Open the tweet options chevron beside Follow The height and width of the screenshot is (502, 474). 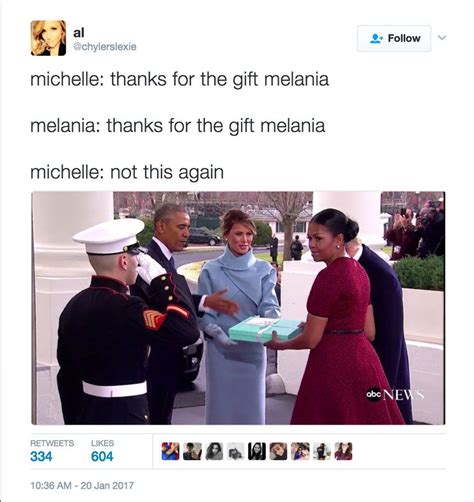(442, 38)
